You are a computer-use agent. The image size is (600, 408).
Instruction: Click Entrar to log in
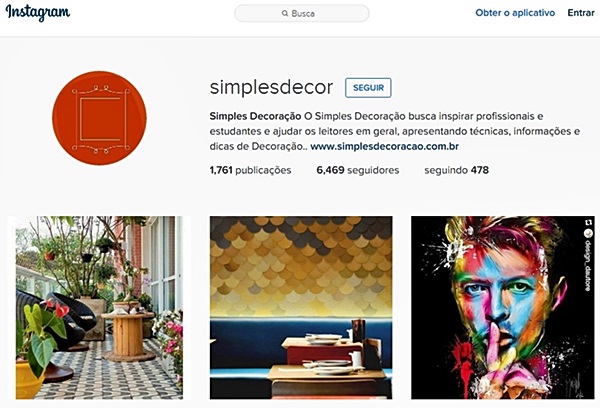pos(581,13)
